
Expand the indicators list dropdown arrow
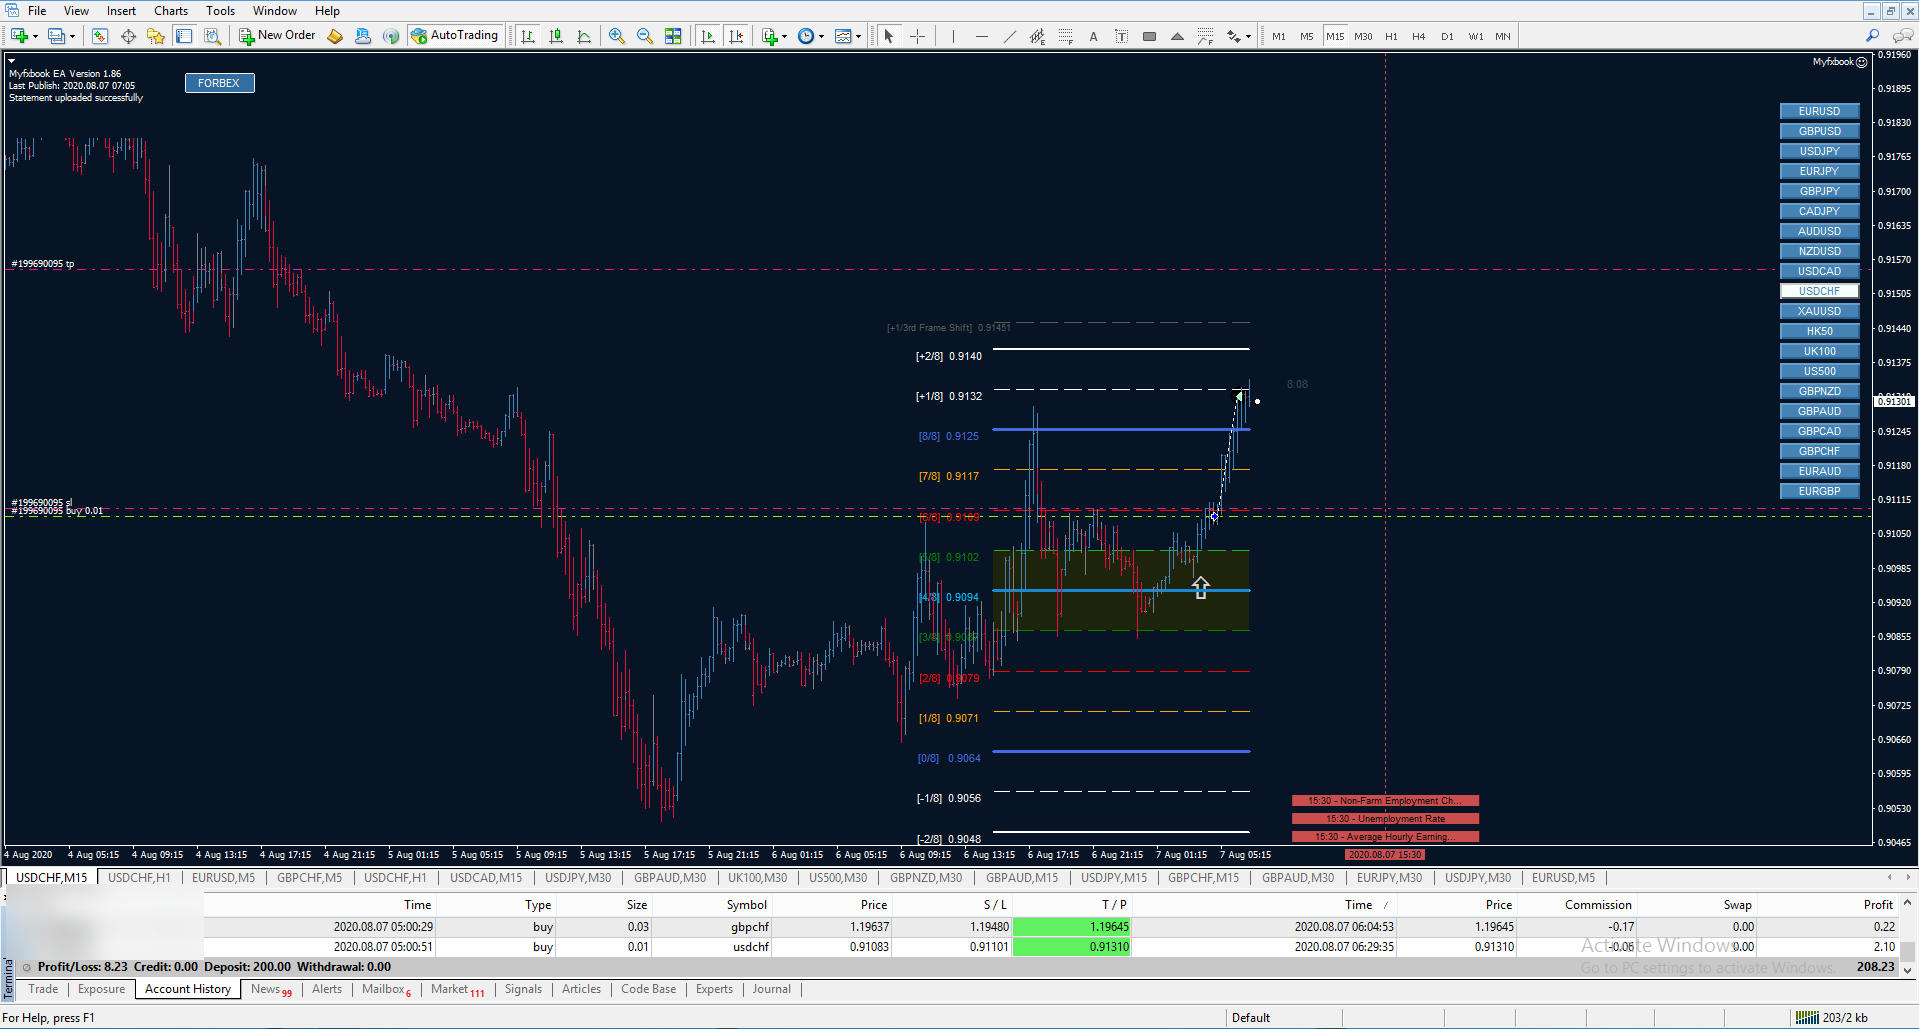784,37
